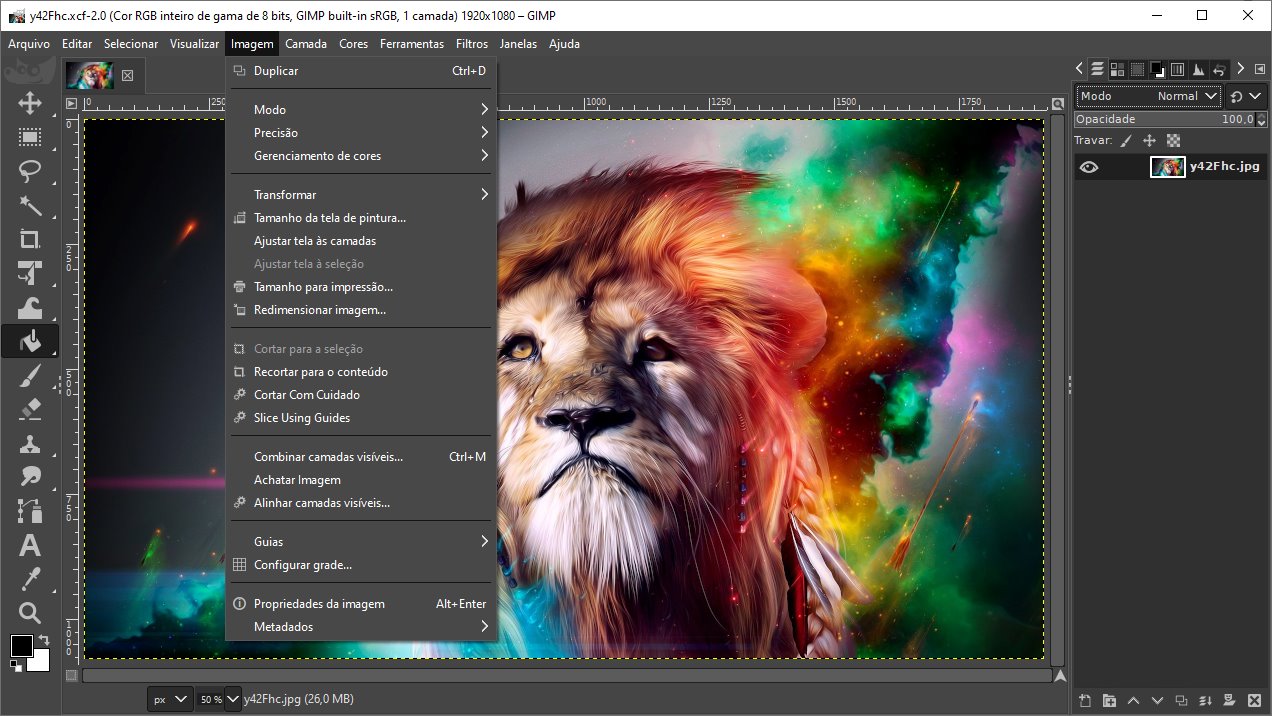Select the y42Fhc.jpg layer thumbnail
Image resolution: width=1272 pixels, height=716 pixels.
pyautogui.click(x=1167, y=167)
